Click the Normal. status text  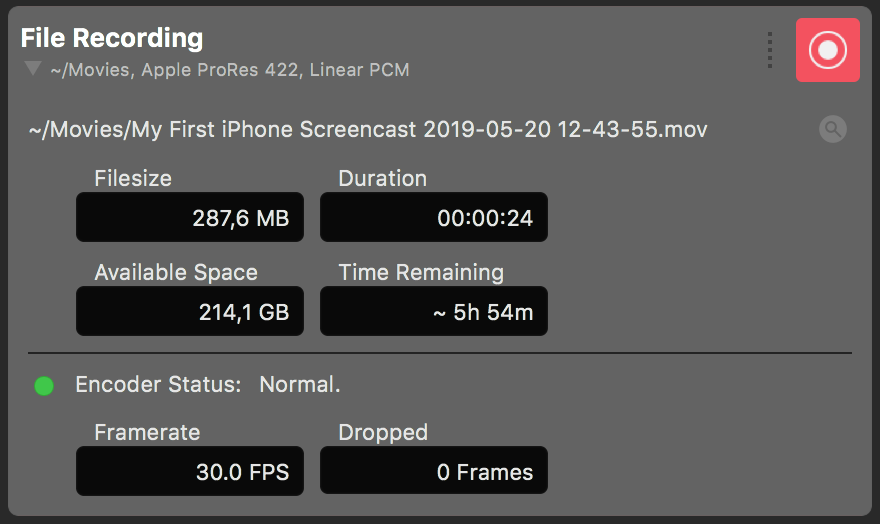click(300, 385)
